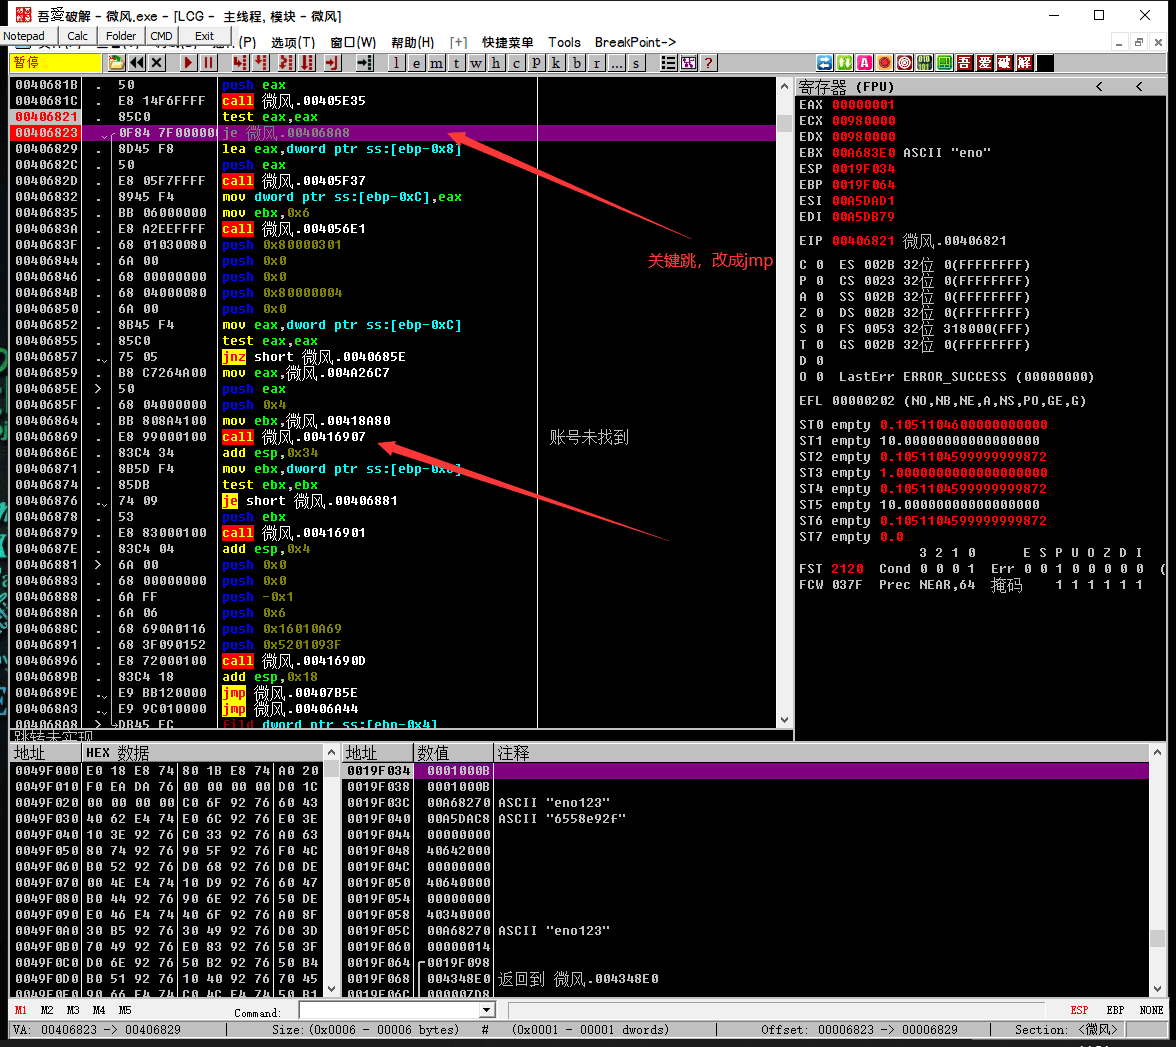This screenshot has width=1176, height=1047.
Task: Click the second '<' arrow in registers header
Action: pyautogui.click(x=1139, y=87)
